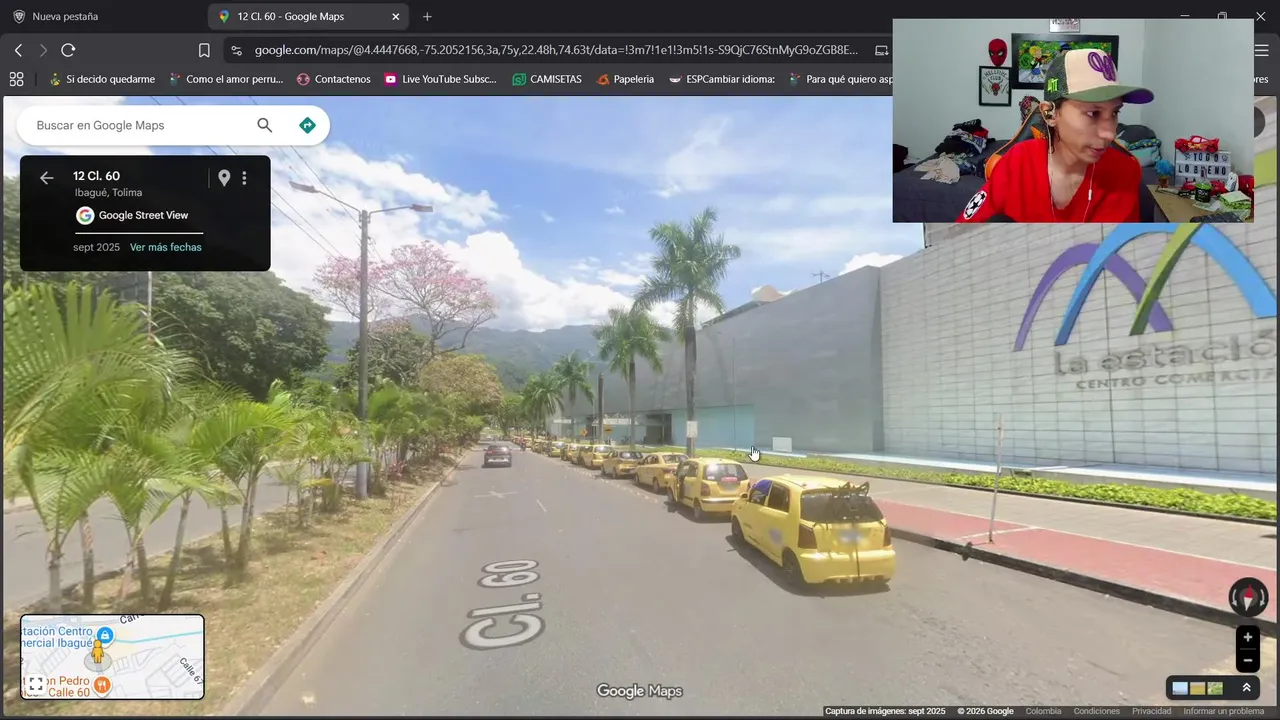This screenshot has height=720, width=1280.
Task: Open site information icon beside the URL
Action: [x=235, y=50]
